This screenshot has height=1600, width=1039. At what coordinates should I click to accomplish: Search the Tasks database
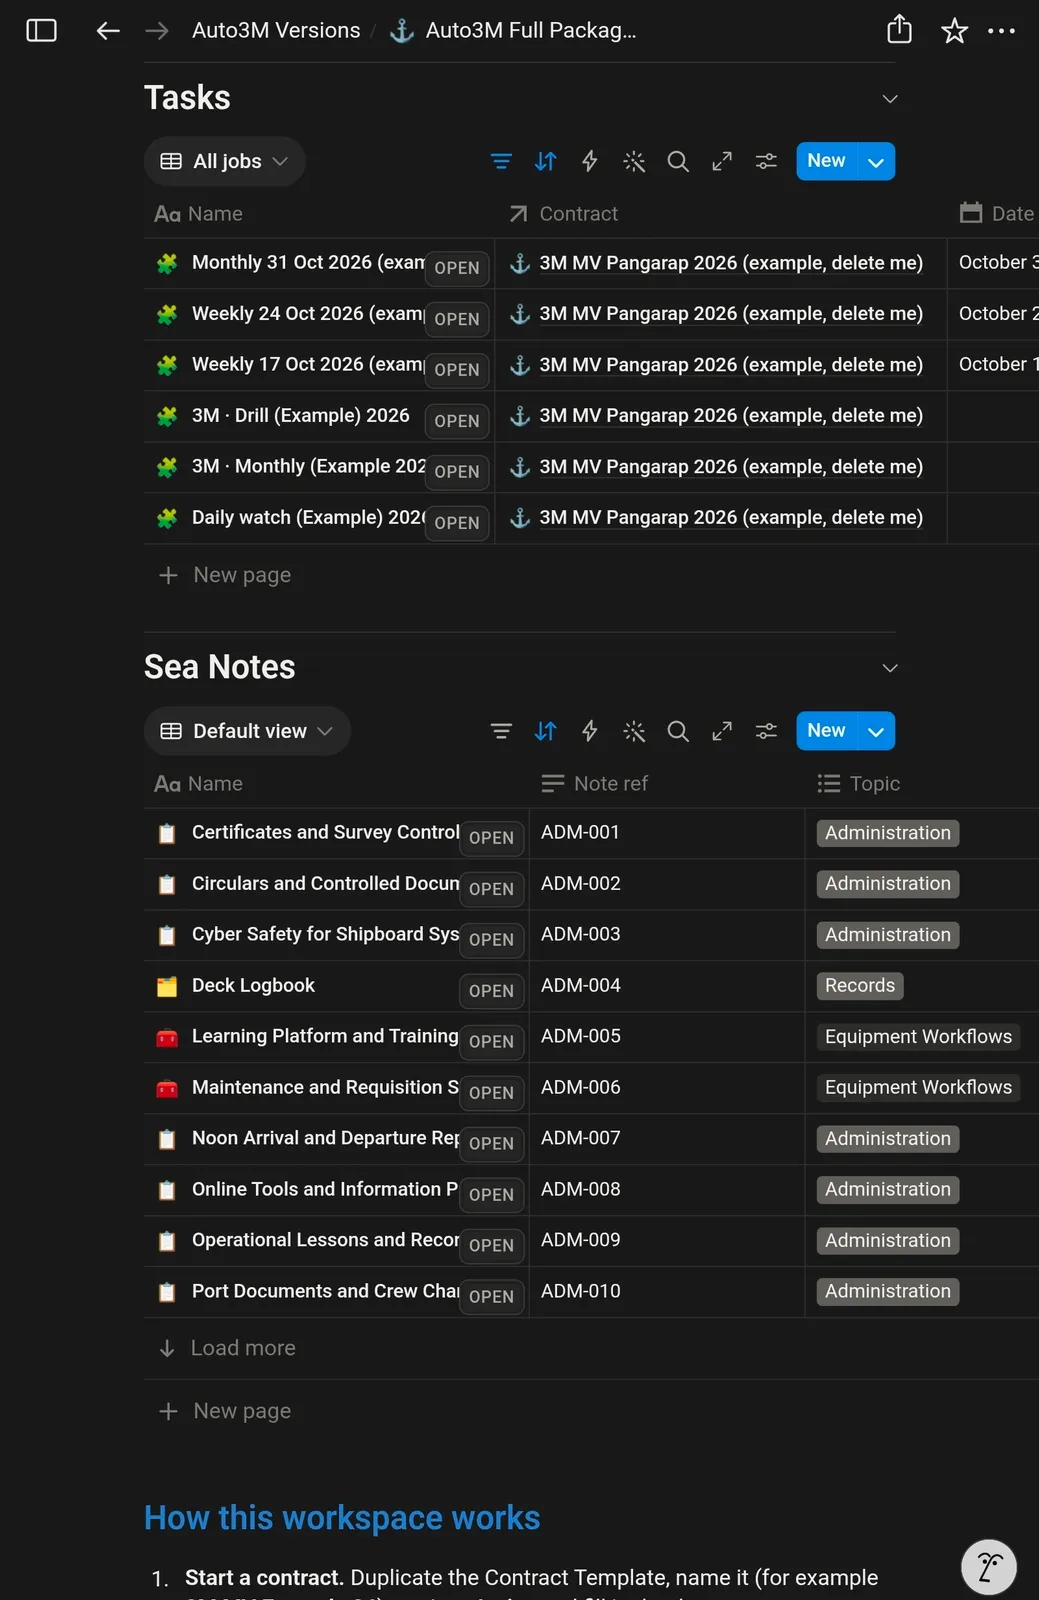coord(678,161)
